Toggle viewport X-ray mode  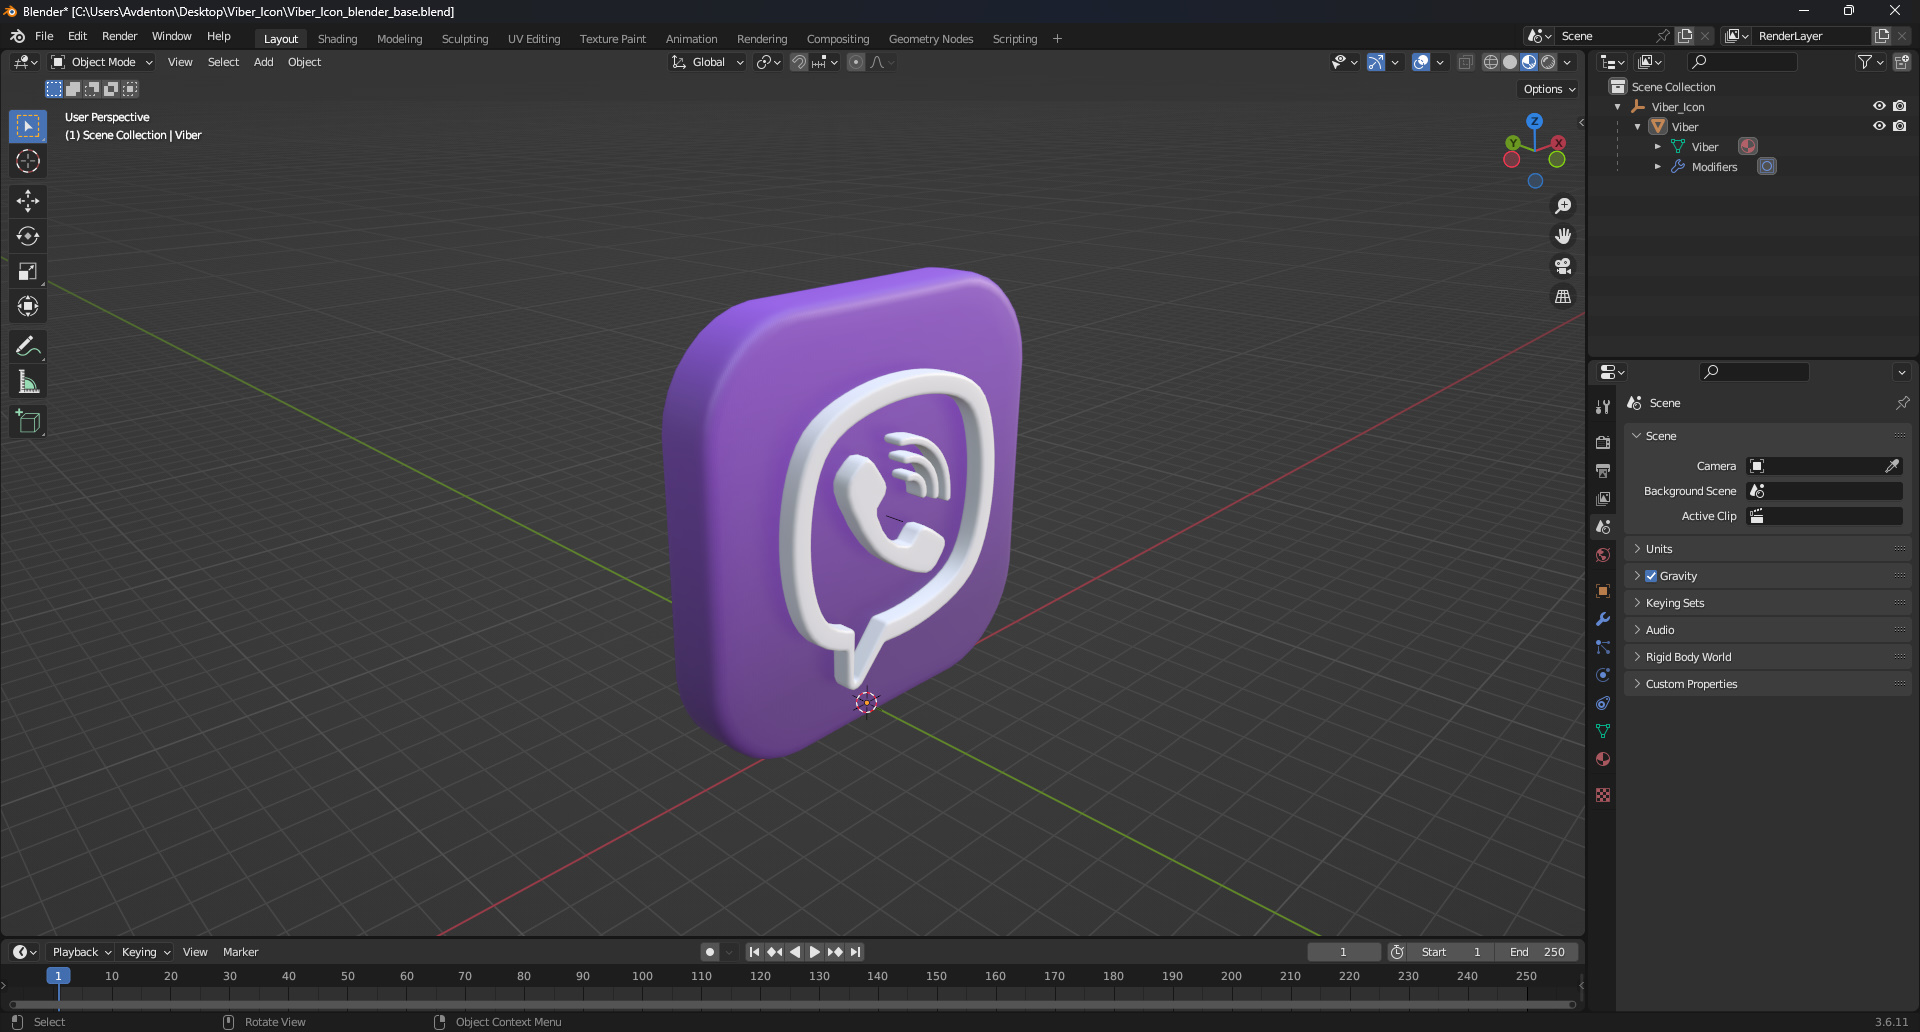1465,62
